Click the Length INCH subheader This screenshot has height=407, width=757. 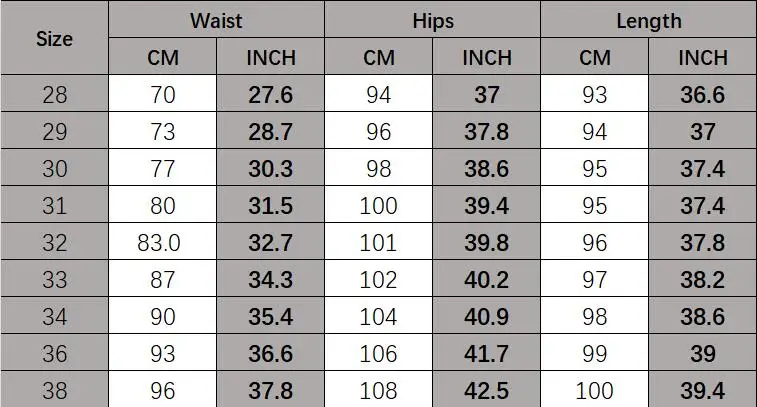pyautogui.click(x=703, y=56)
